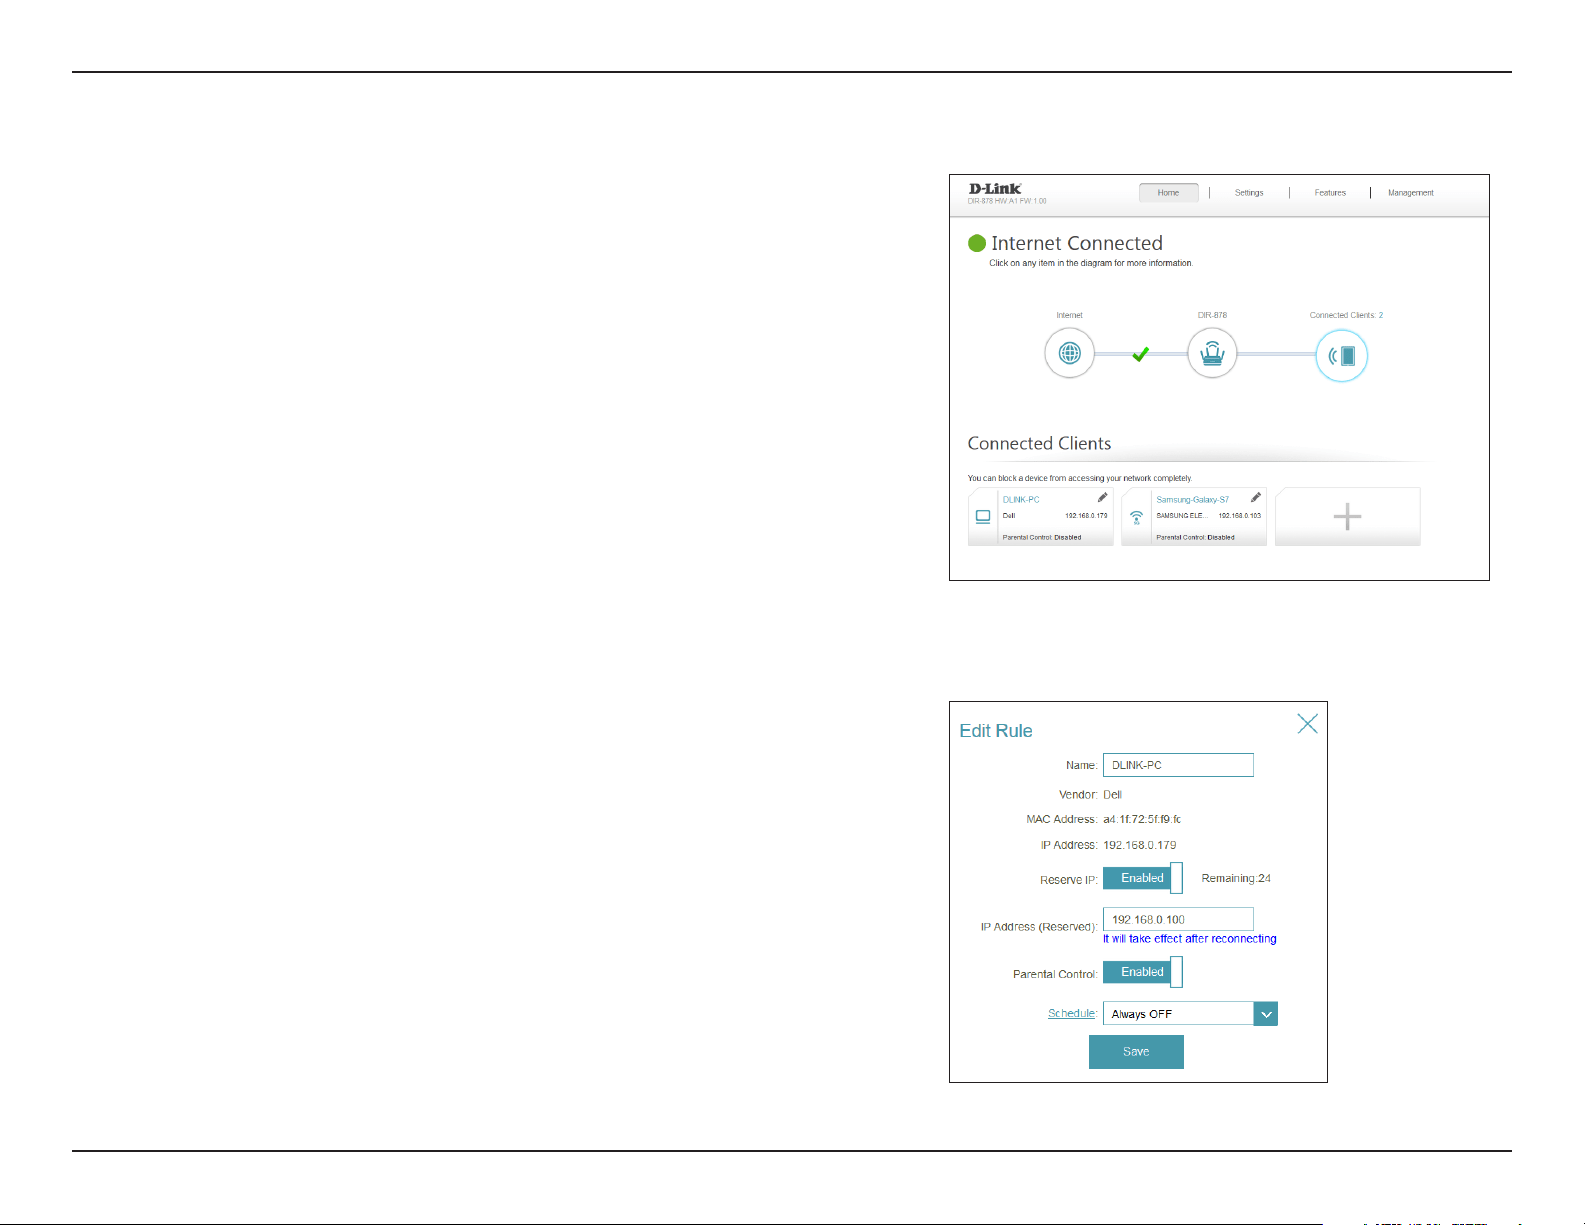Click the Save button
This screenshot has width=1585, height=1225.
click(1136, 1052)
